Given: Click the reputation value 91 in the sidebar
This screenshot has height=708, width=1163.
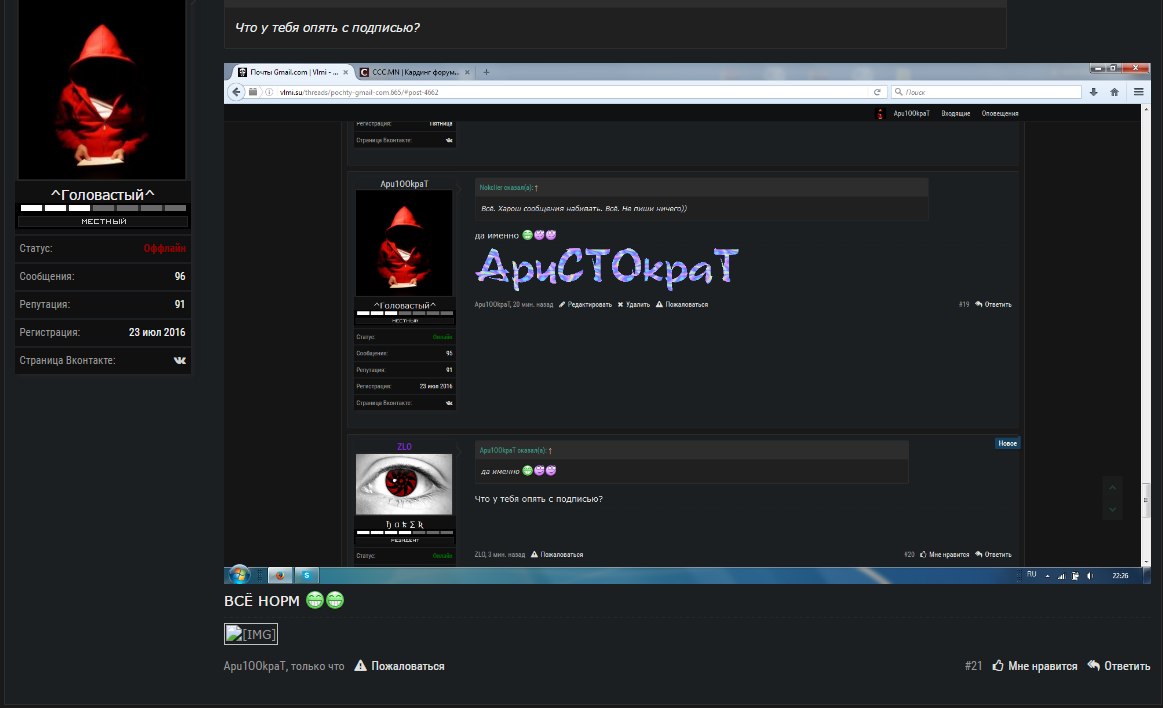Looking at the screenshot, I should pyautogui.click(x=179, y=304).
